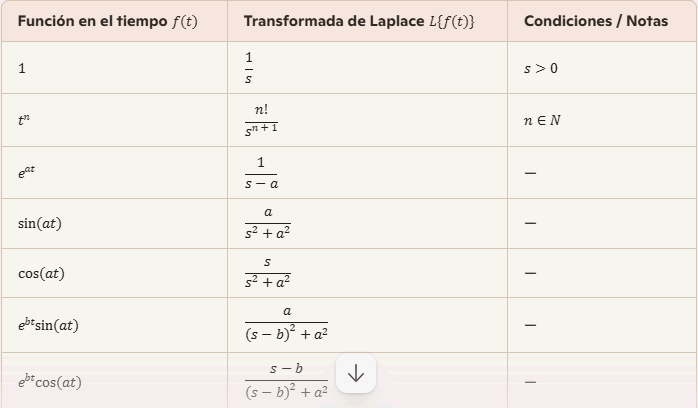Click the e^bt sin(at) function cell

click(x=114, y=325)
